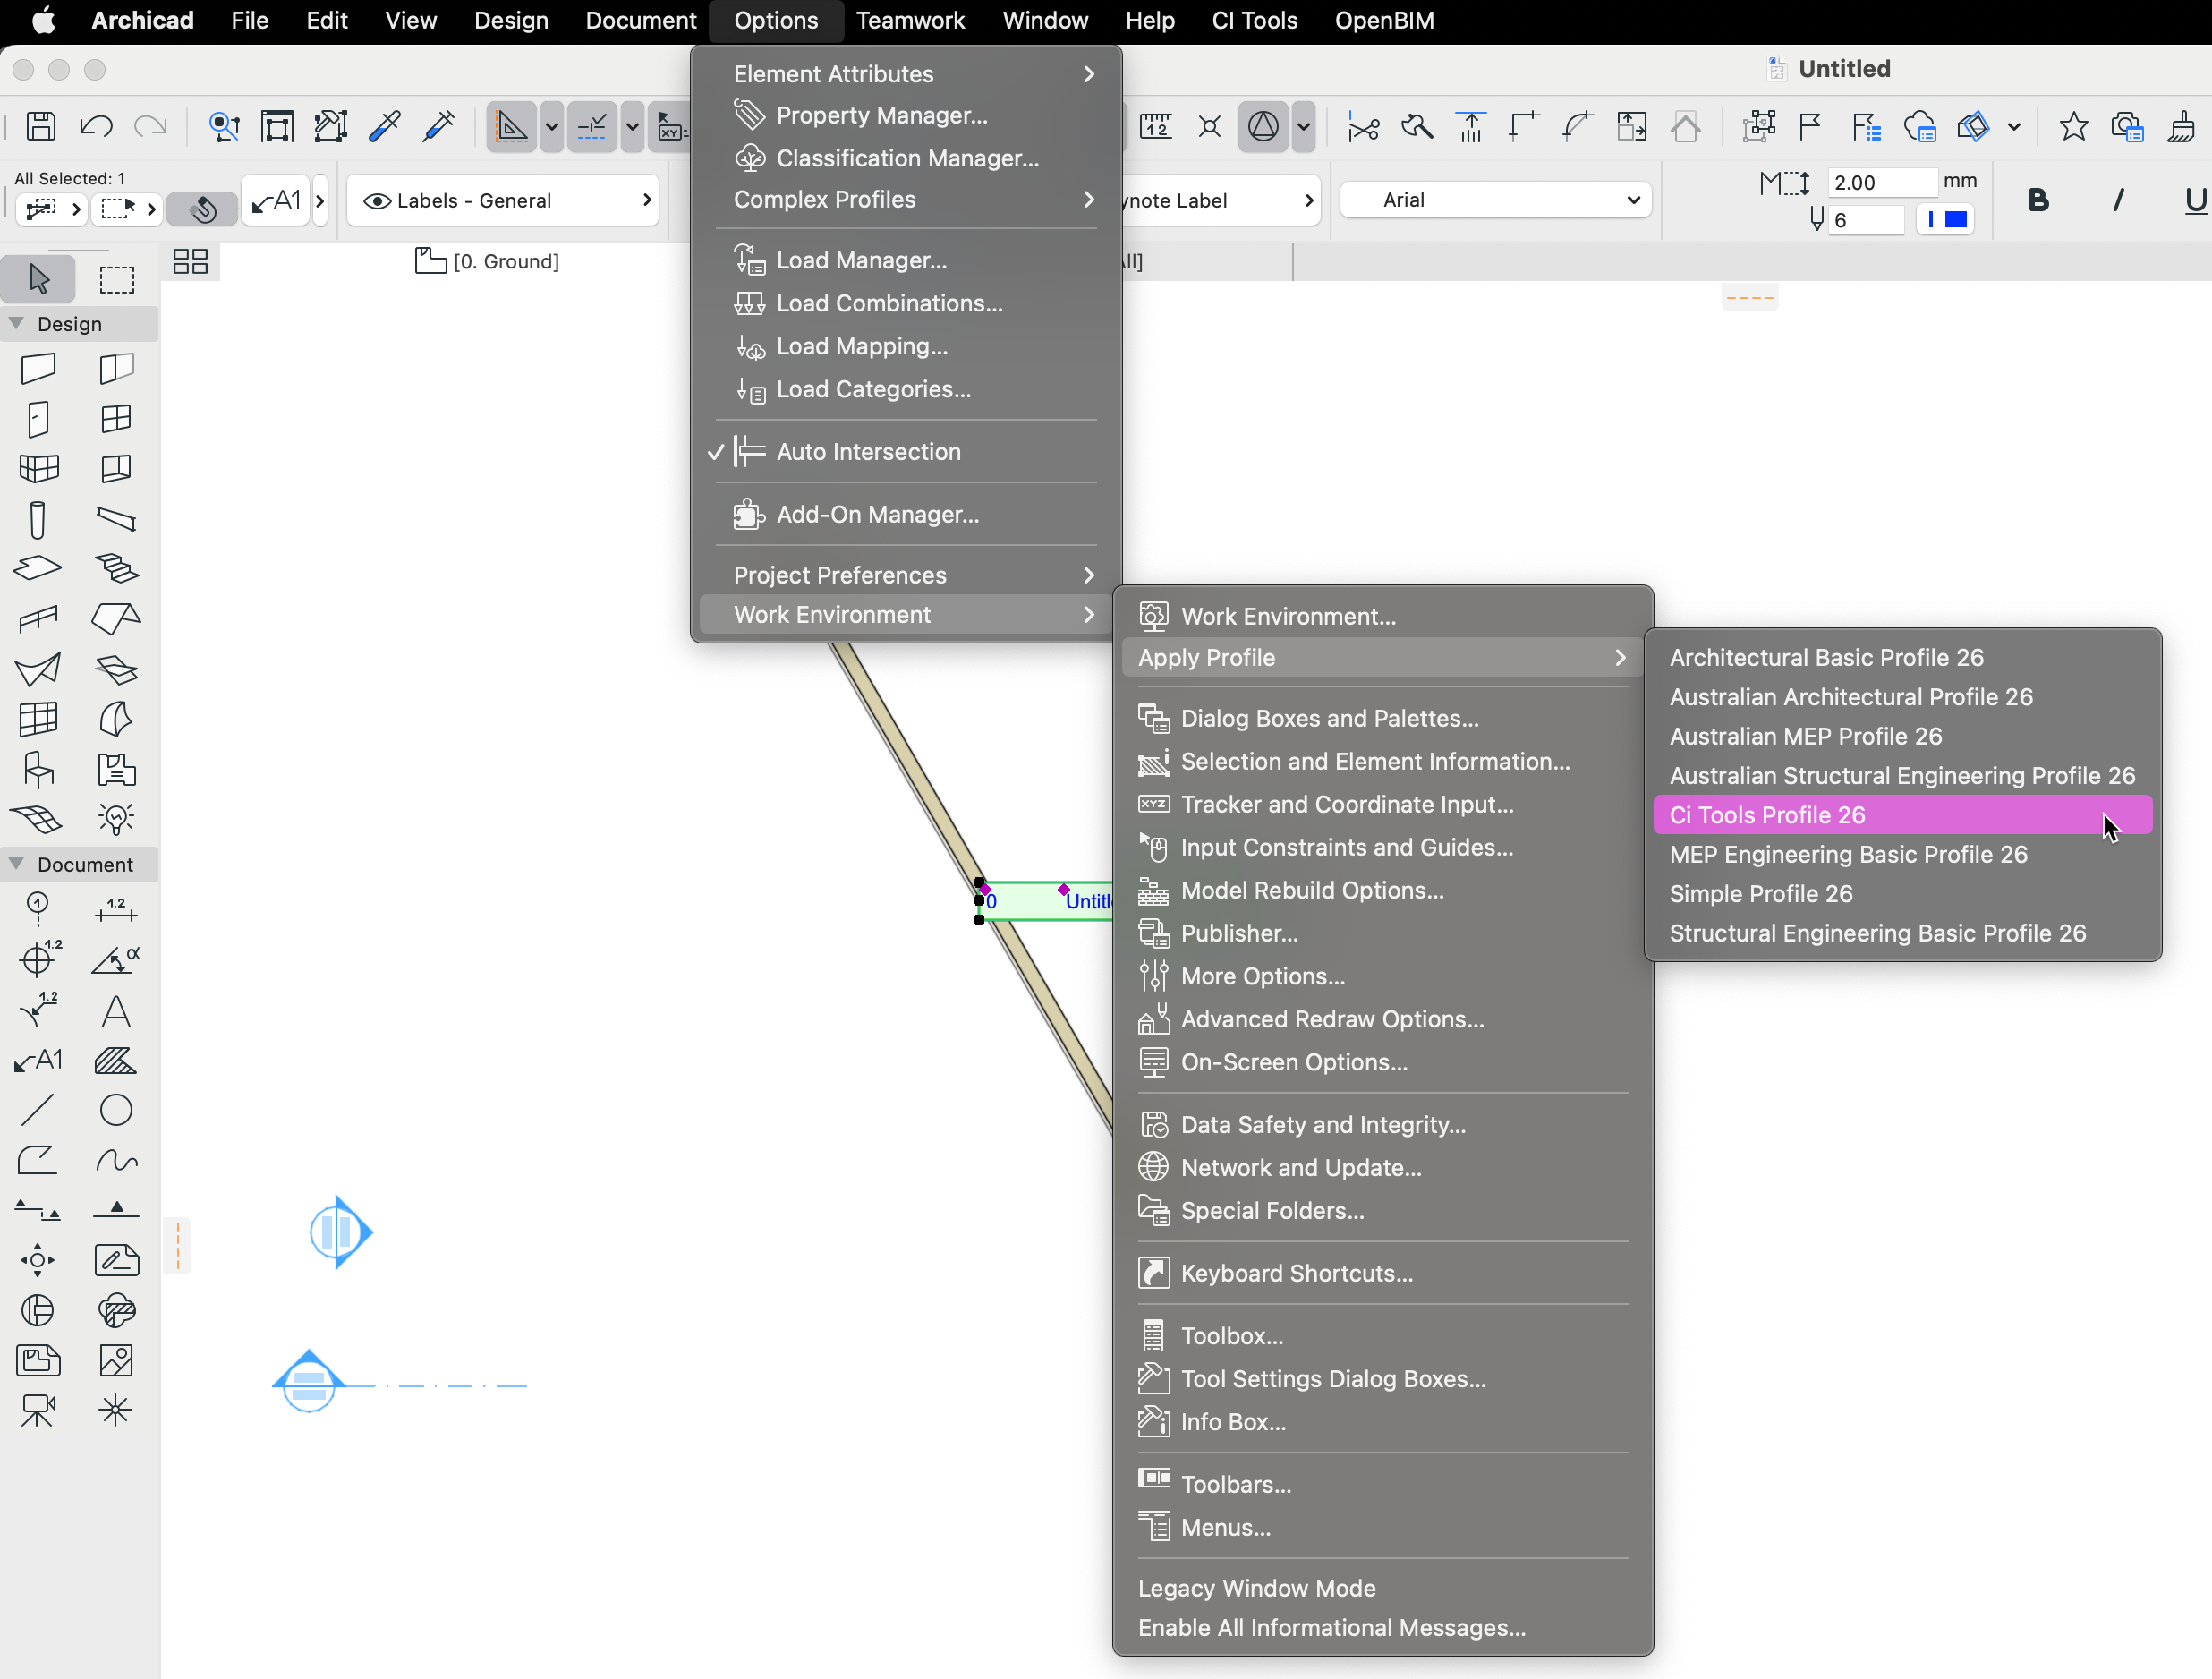
Task: Select the Roof tool
Action: [x=116, y=619]
